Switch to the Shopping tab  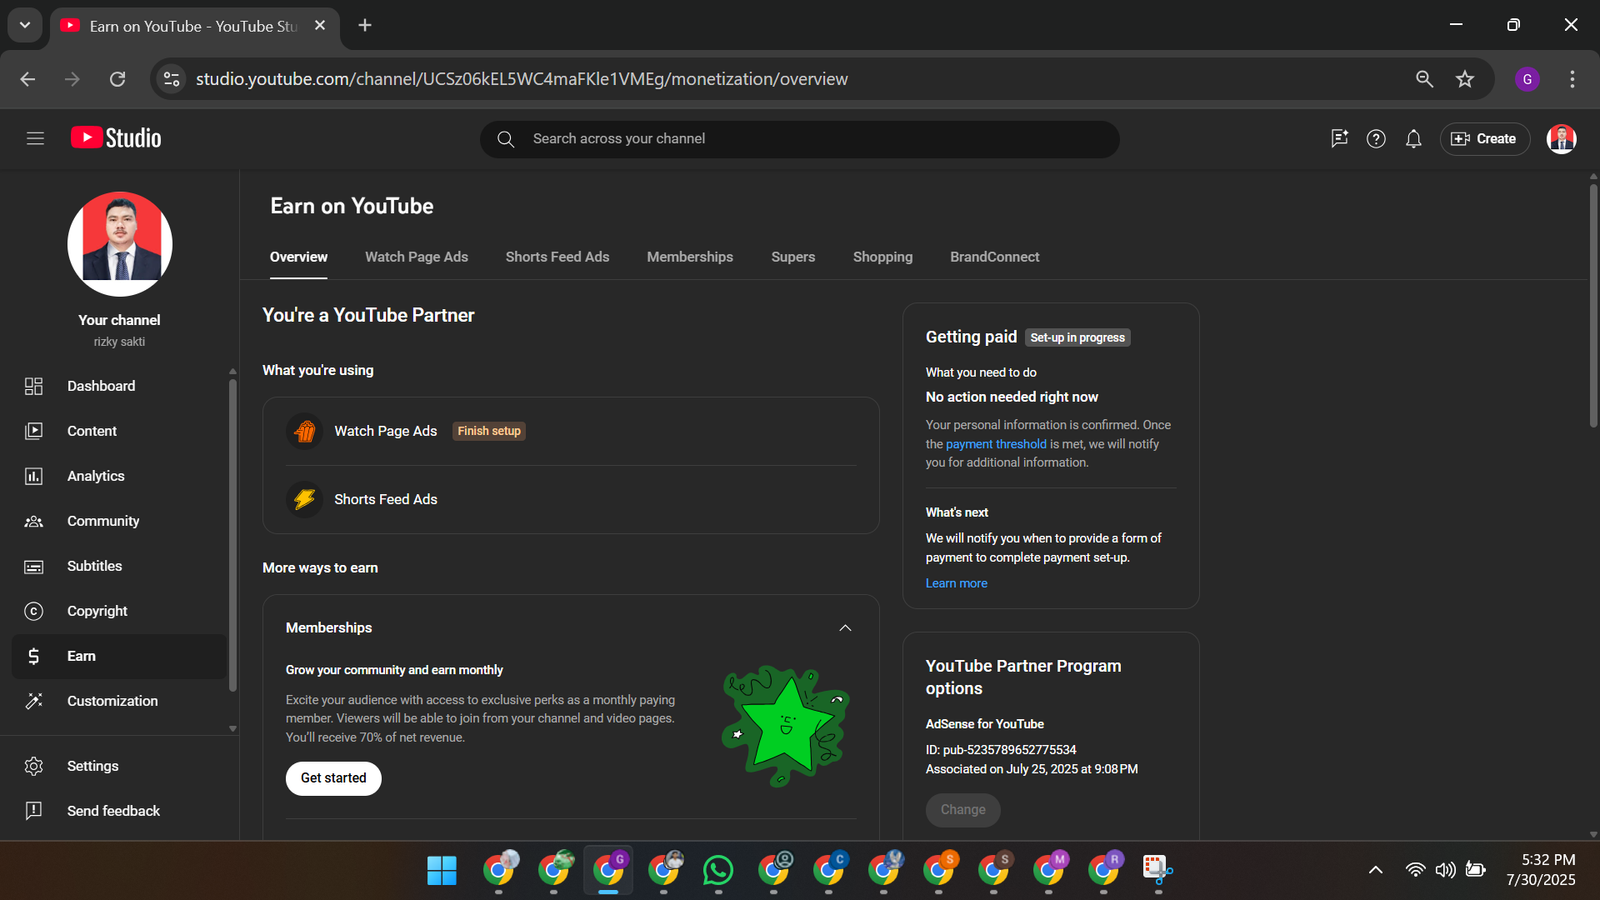tap(883, 257)
